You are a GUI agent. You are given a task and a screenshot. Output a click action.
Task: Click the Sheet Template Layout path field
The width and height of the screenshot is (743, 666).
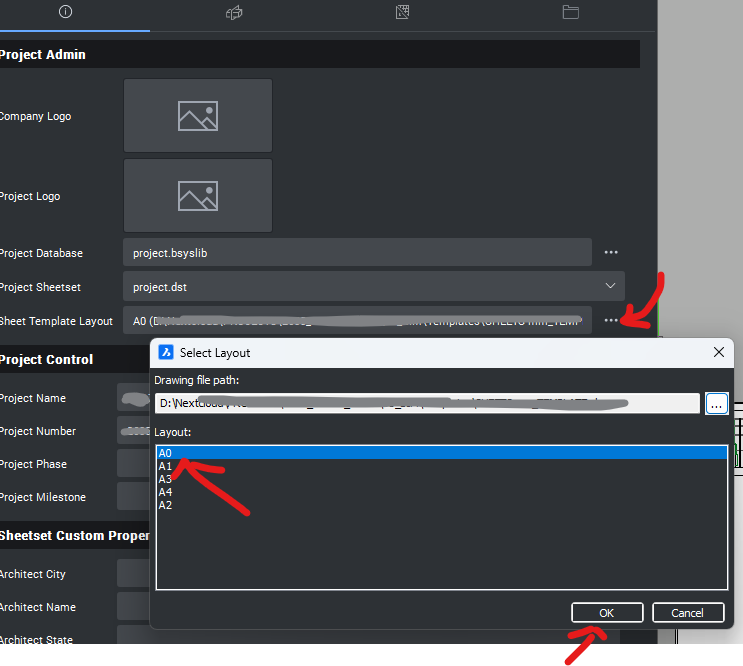pyautogui.click(x=357, y=321)
